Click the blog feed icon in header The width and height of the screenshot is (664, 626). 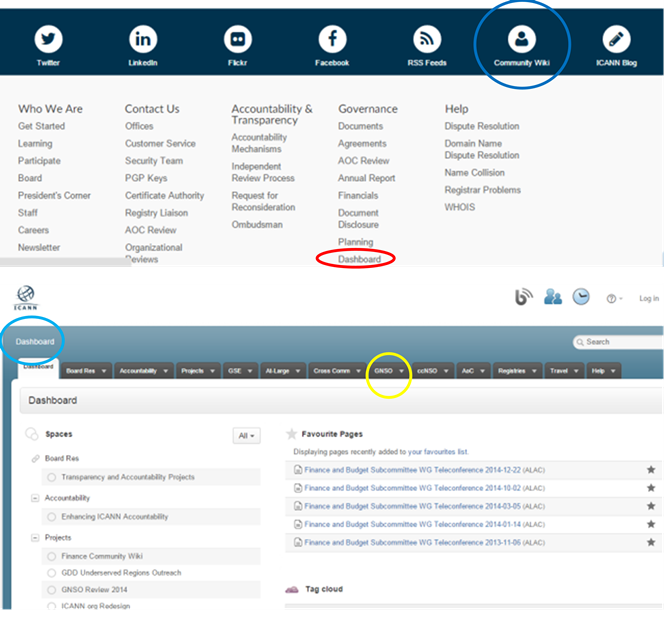pos(523,296)
